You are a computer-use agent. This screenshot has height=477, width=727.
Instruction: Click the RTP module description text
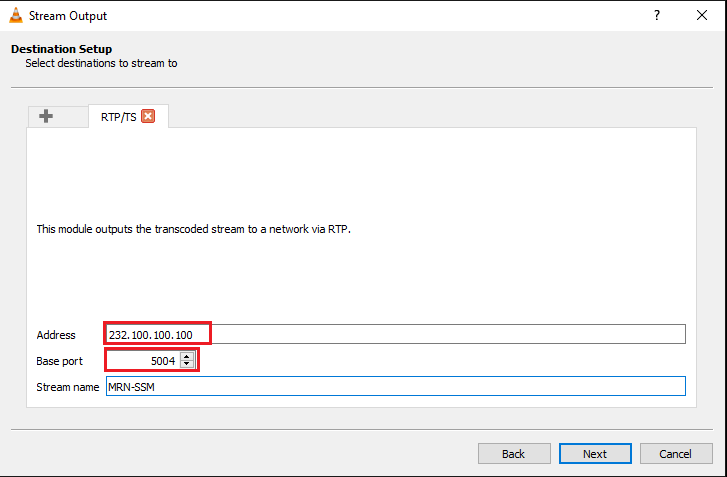pos(194,229)
